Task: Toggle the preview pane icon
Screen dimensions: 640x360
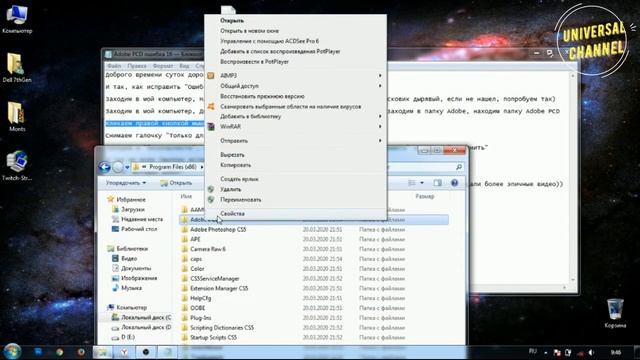Action: (x=438, y=183)
